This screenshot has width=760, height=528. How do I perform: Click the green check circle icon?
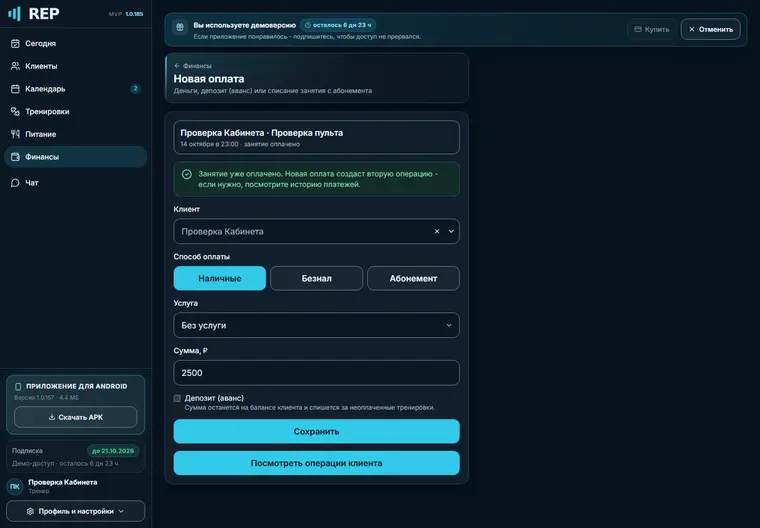pyautogui.click(x=187, y=174)
